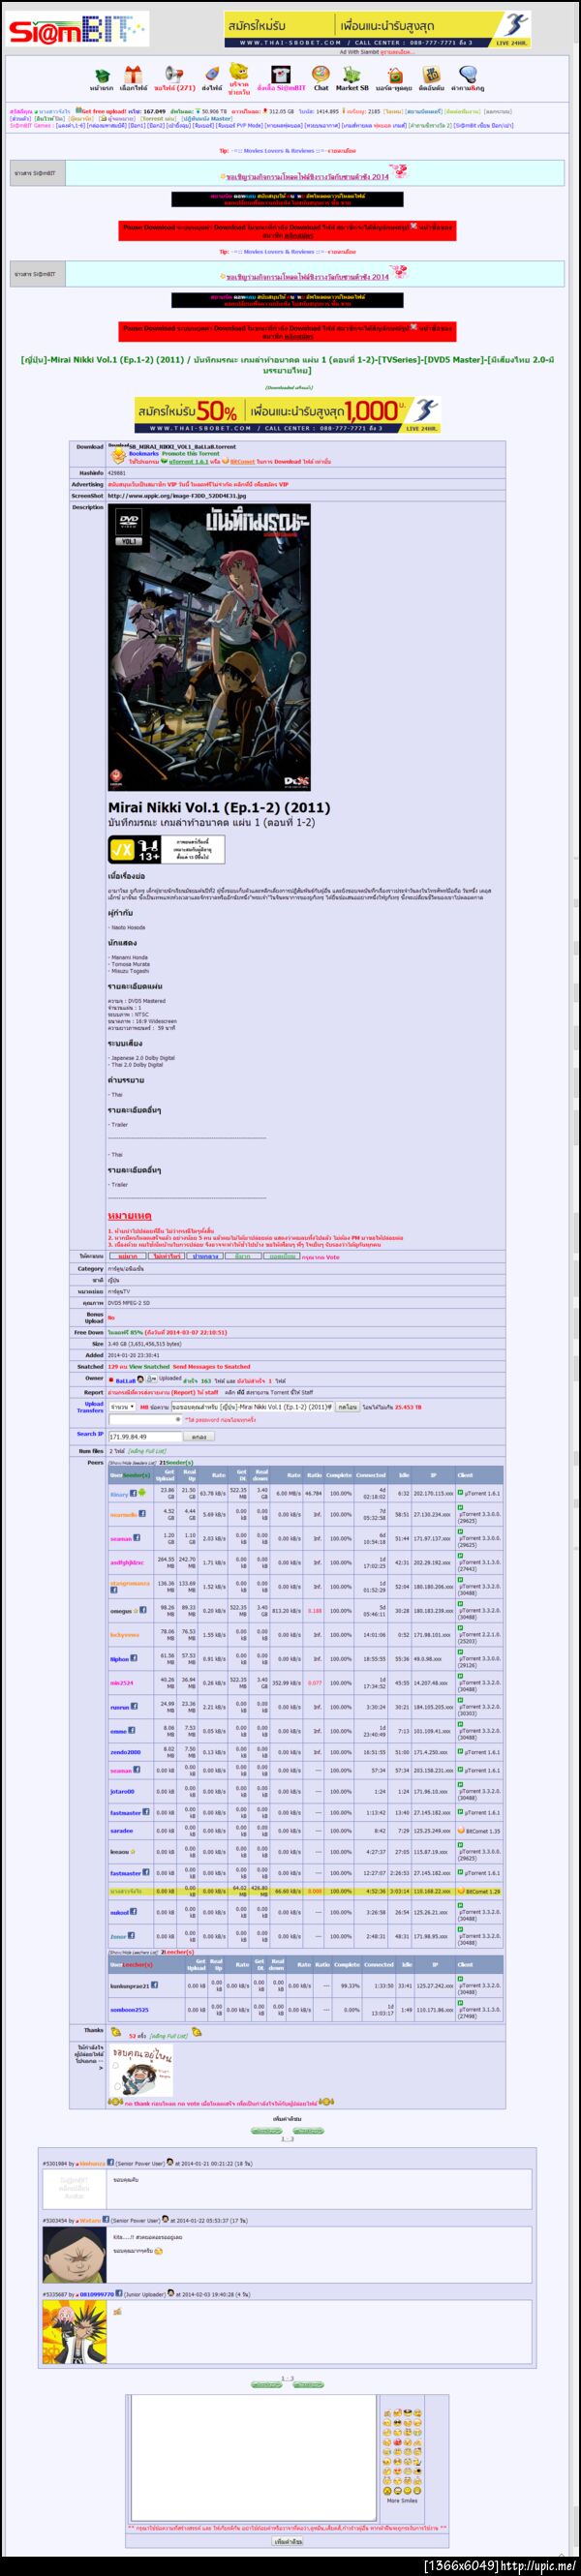Open seeder omegus profile
Viewport: 581px width, 2576px height.
pyautogui.click(x=120, y=1611)
